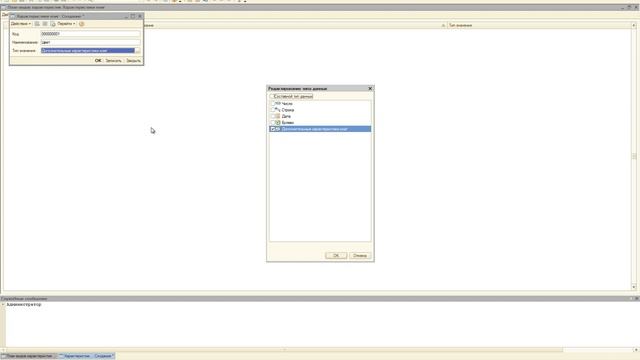Switch to the first window tab at bottom

click(x=29, y=356)
